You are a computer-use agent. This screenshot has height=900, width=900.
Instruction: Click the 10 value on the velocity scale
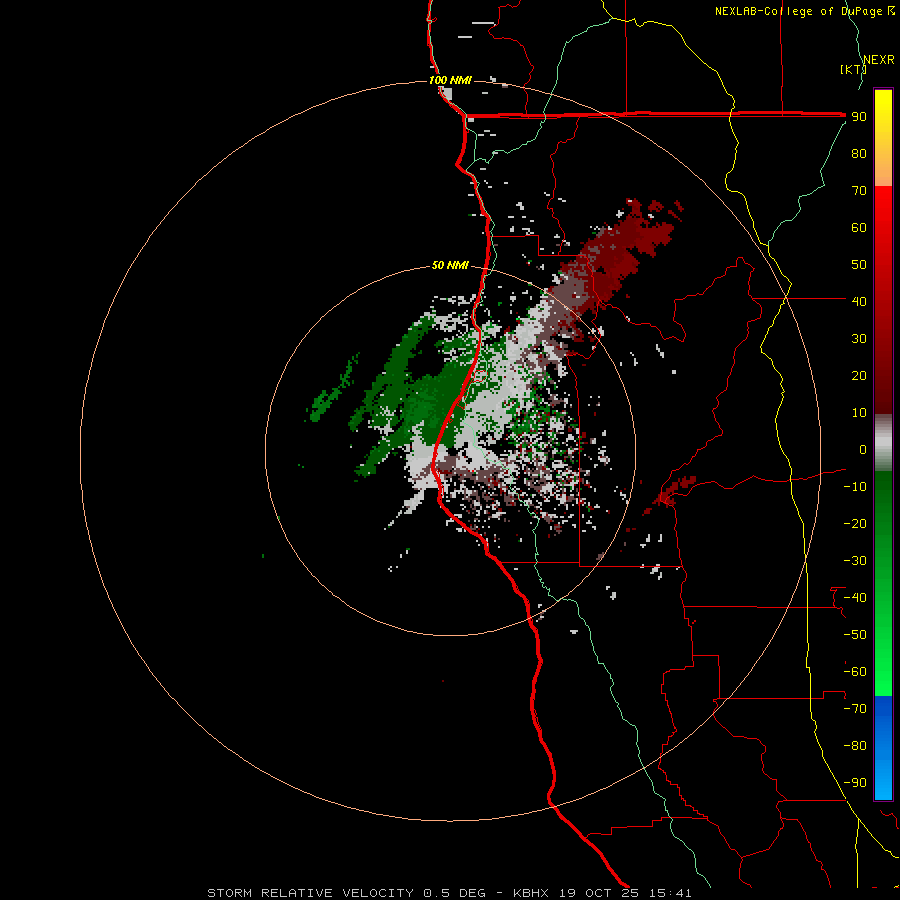pos(859,413)
